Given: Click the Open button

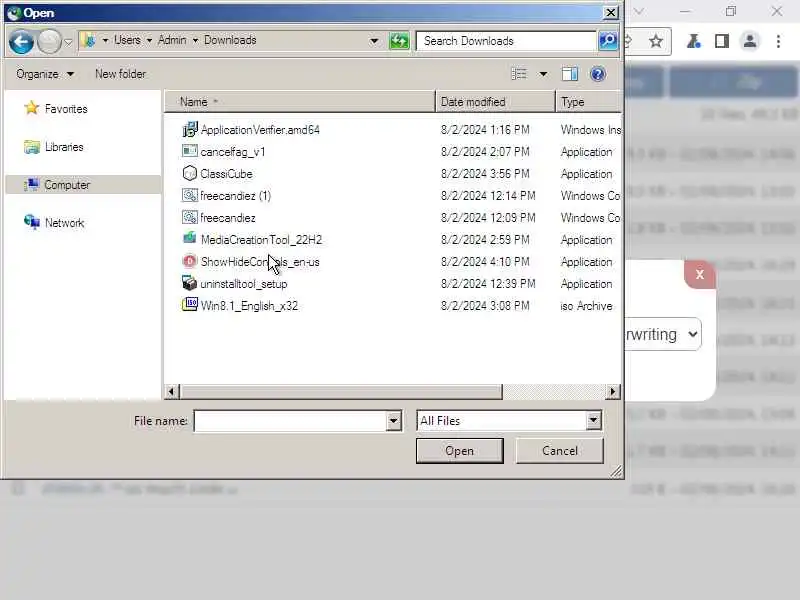Looking at the screenshot, I should coord(460,451).
